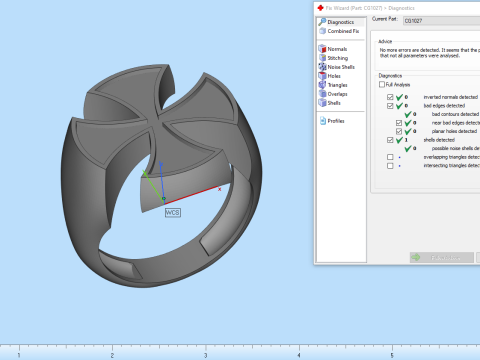
Task: Select the Shells fixing tool
Action: pos(330,103)
